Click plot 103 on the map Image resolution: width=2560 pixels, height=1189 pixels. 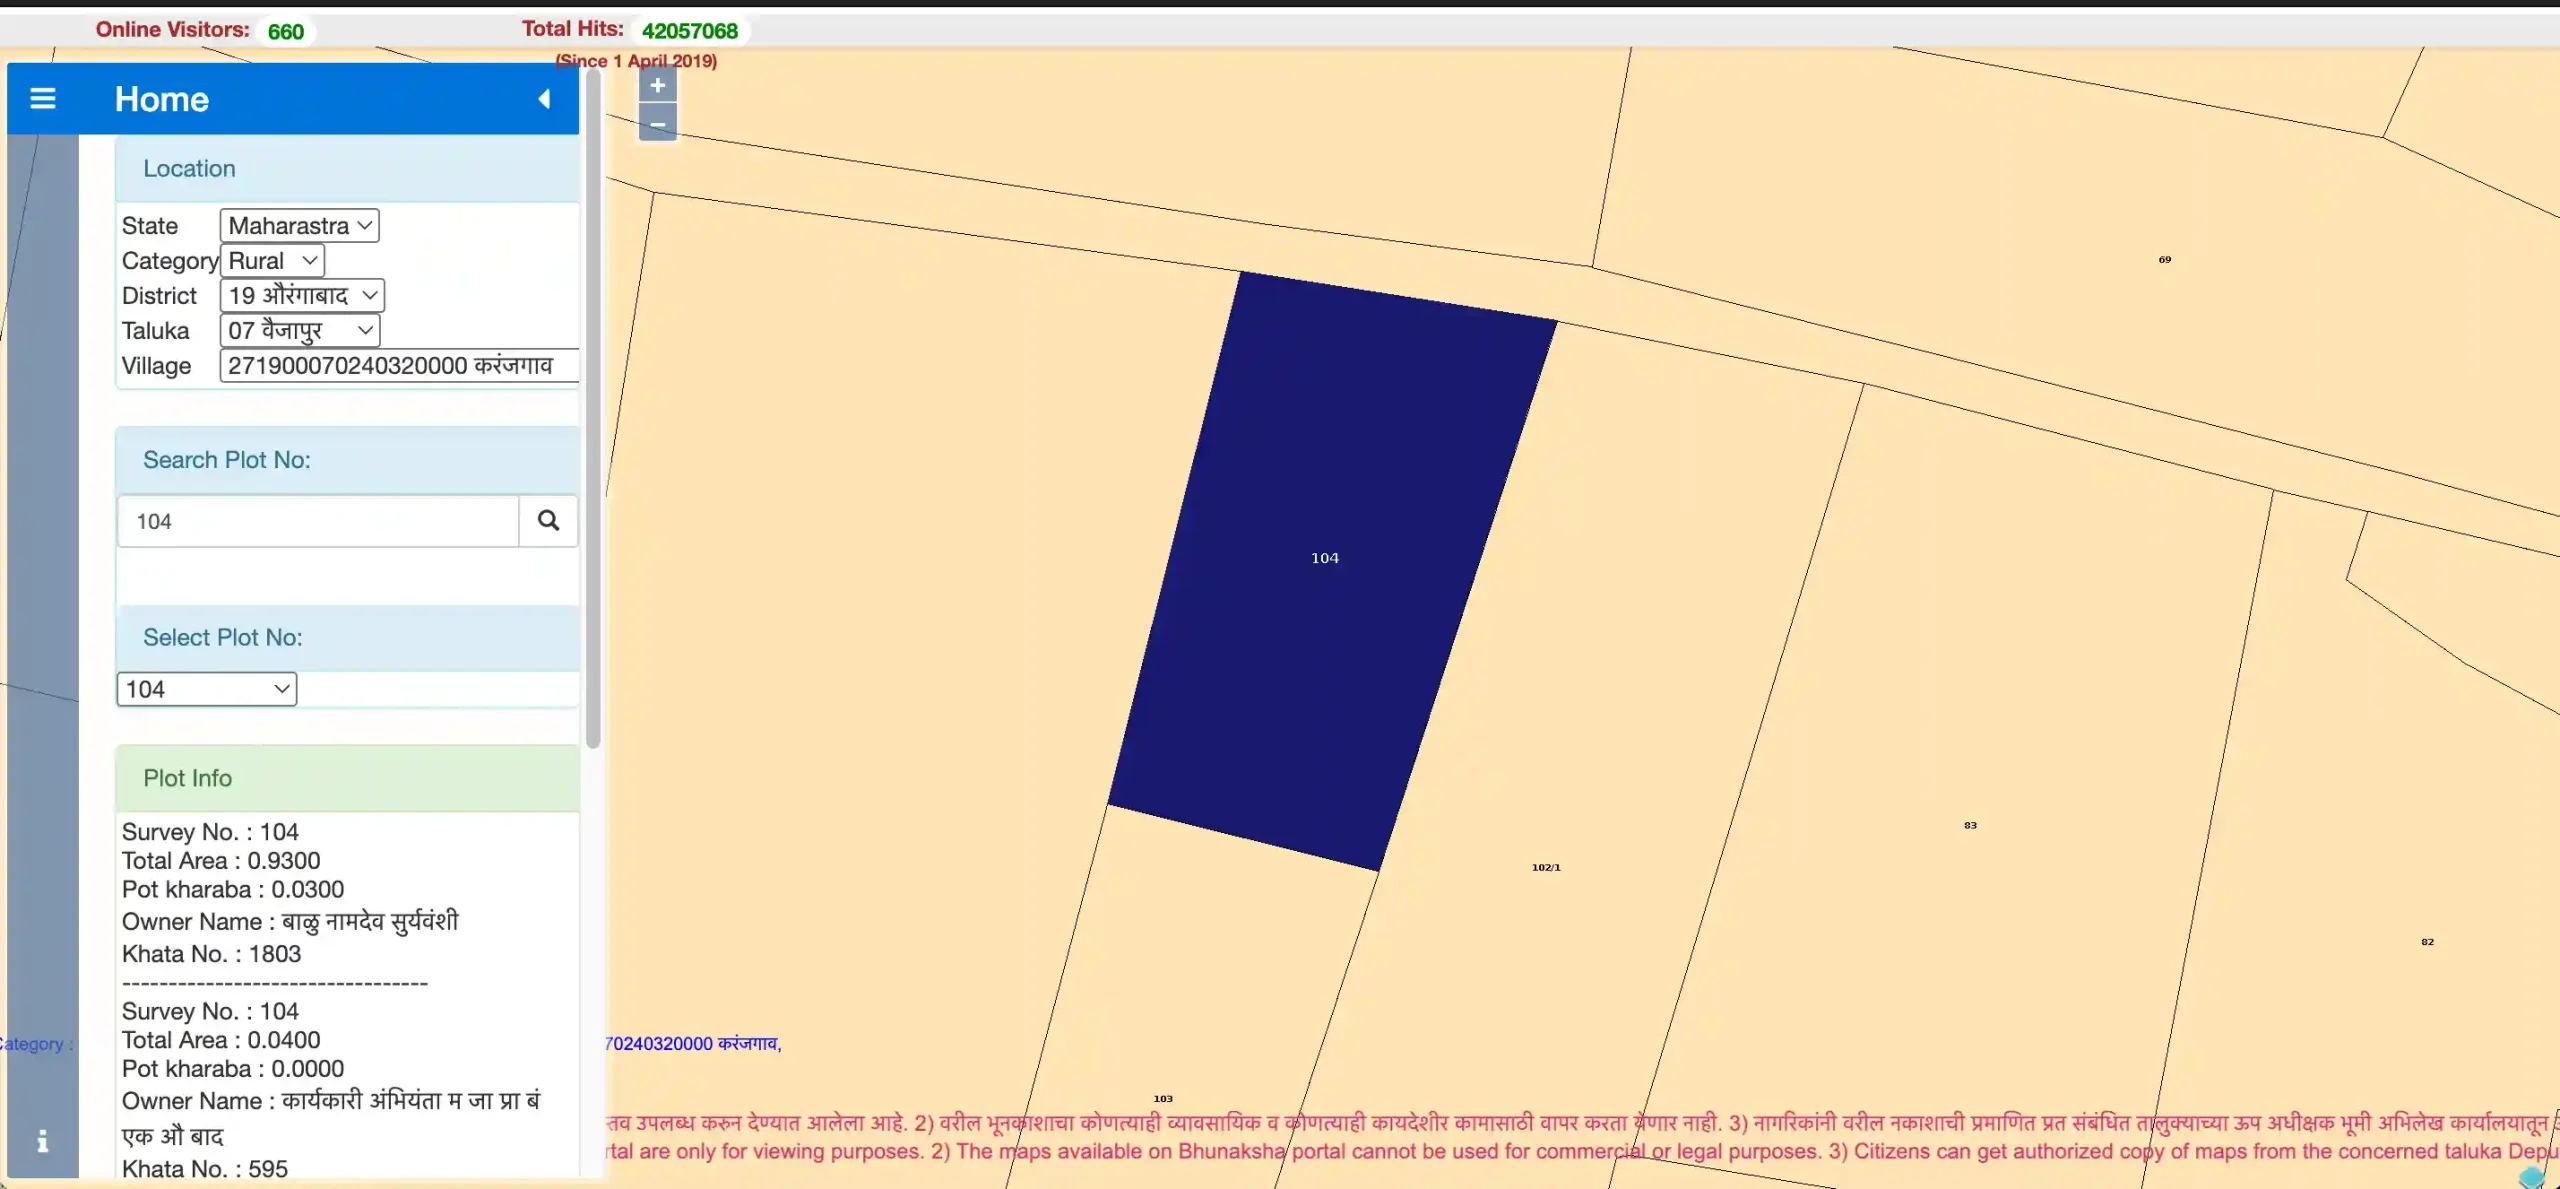[1163, 1098]
